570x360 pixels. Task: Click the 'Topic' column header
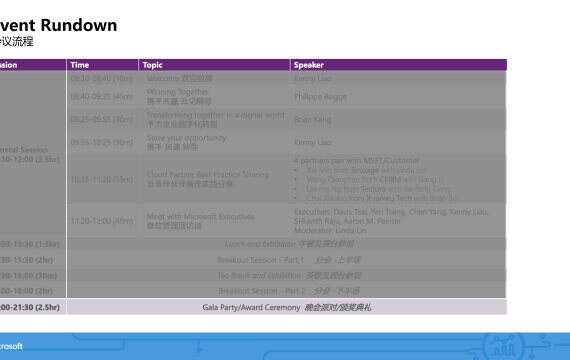(214, 65)
